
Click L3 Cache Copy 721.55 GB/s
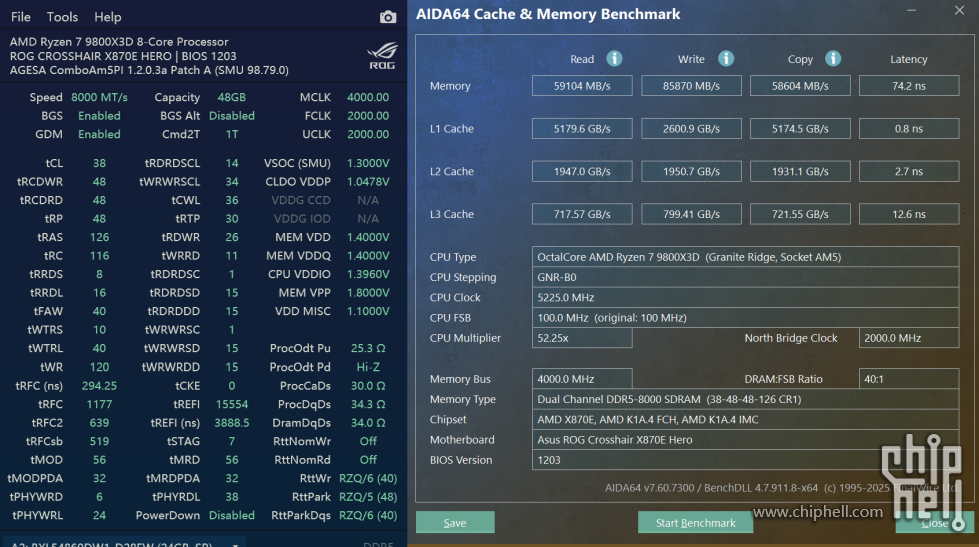click(800, 214)
